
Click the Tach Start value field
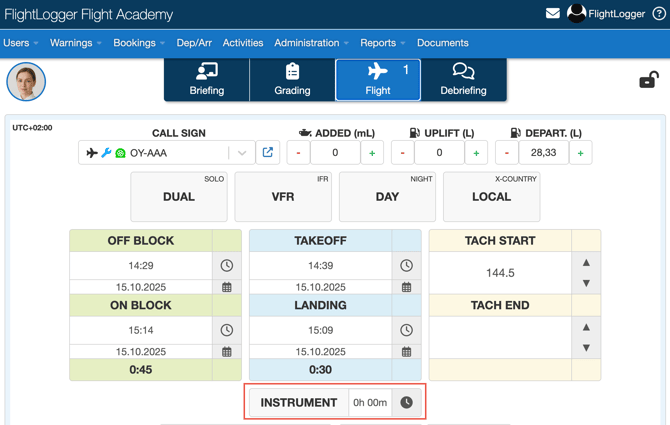point(499,273)
